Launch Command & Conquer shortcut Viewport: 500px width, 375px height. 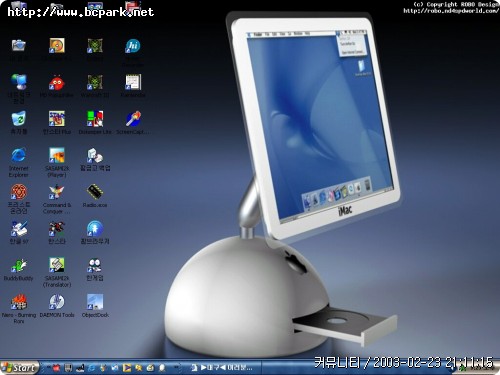[57, 192]
